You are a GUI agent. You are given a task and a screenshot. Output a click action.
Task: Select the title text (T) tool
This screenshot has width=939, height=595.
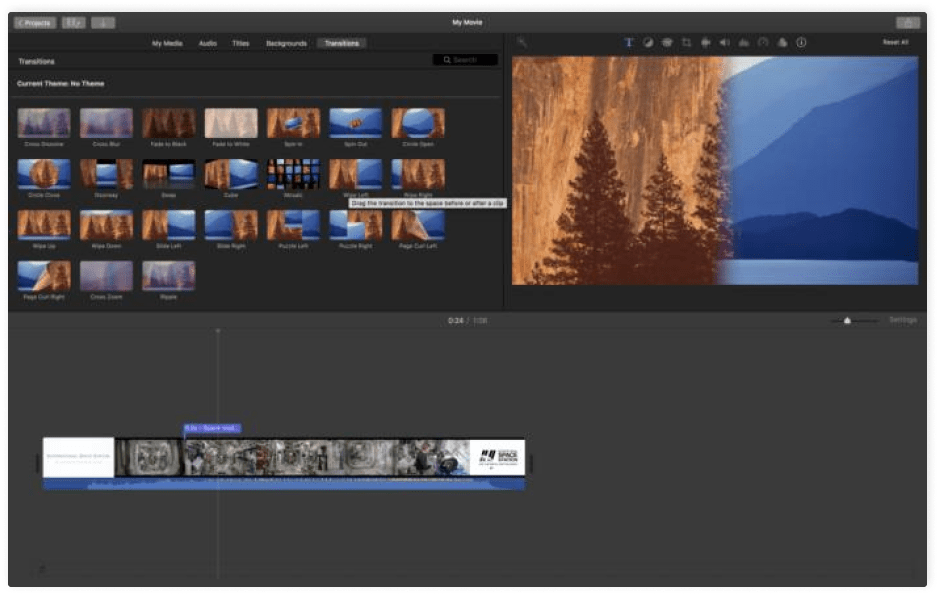[629, 42]
